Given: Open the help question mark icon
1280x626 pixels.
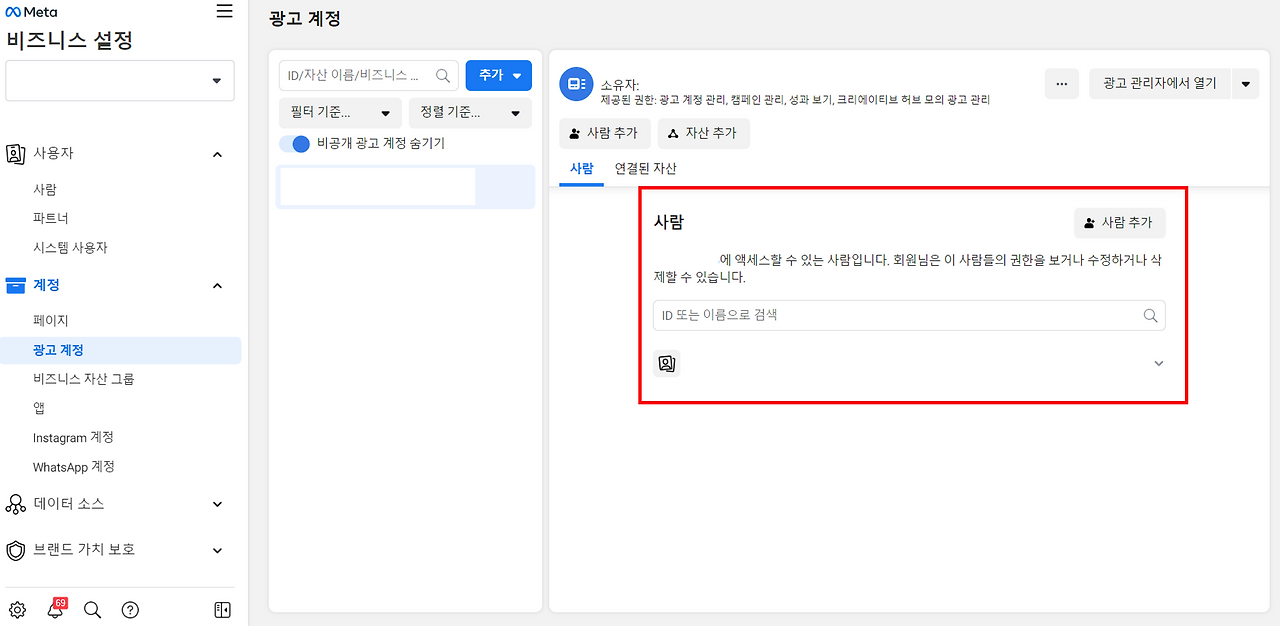Looking at the screenshot, I should coord(130,609).
